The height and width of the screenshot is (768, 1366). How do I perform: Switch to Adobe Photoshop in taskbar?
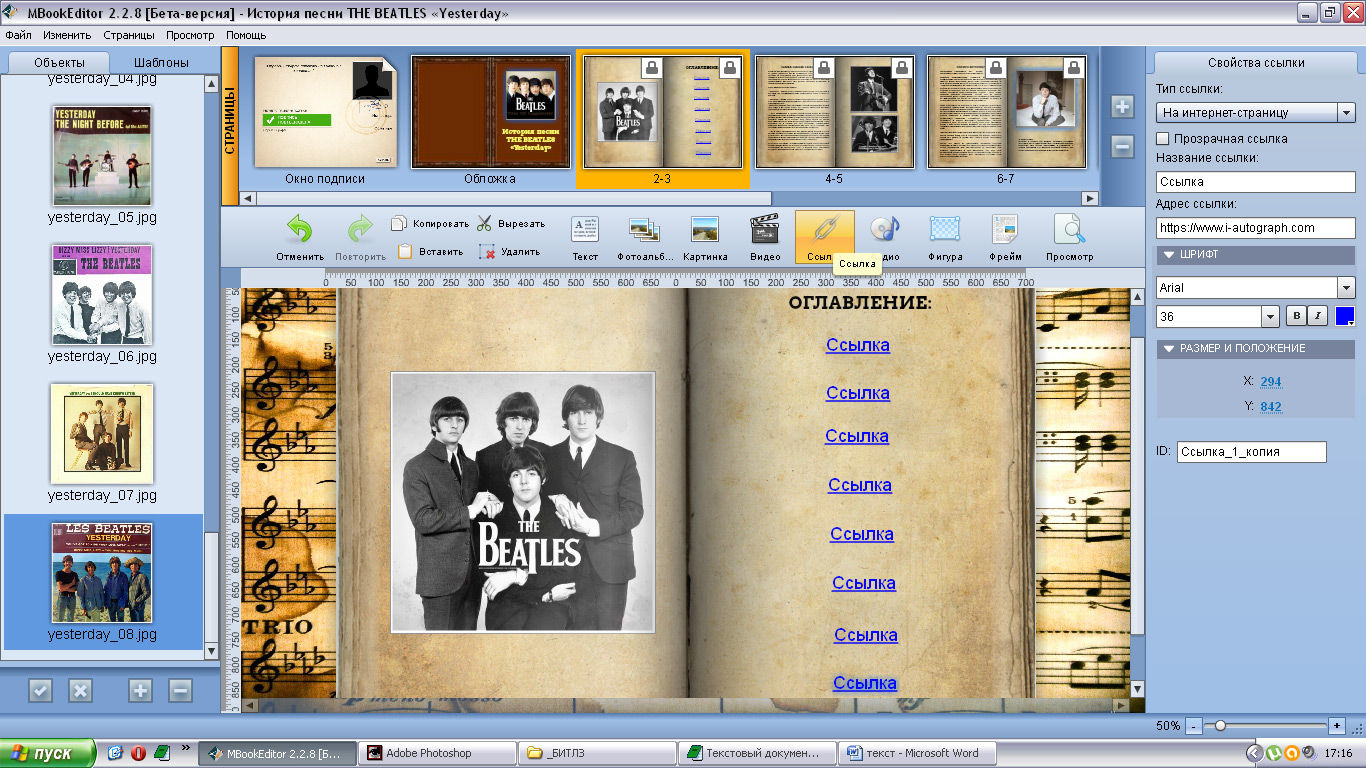437,753
